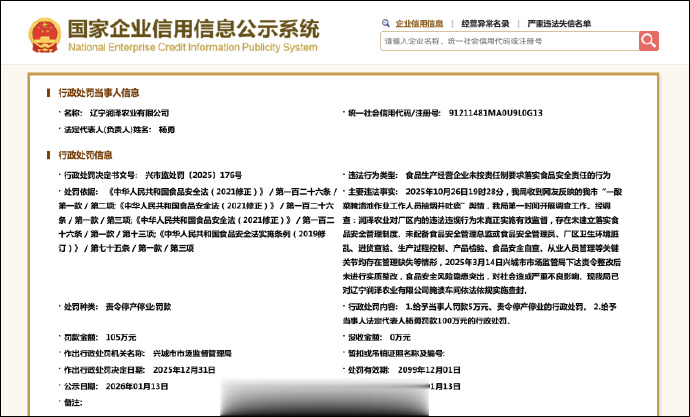Click authority name 兴城市市场监督管理局
This screenshot has height=417, width=690.
pyautogui.click(x=192, y=353)
